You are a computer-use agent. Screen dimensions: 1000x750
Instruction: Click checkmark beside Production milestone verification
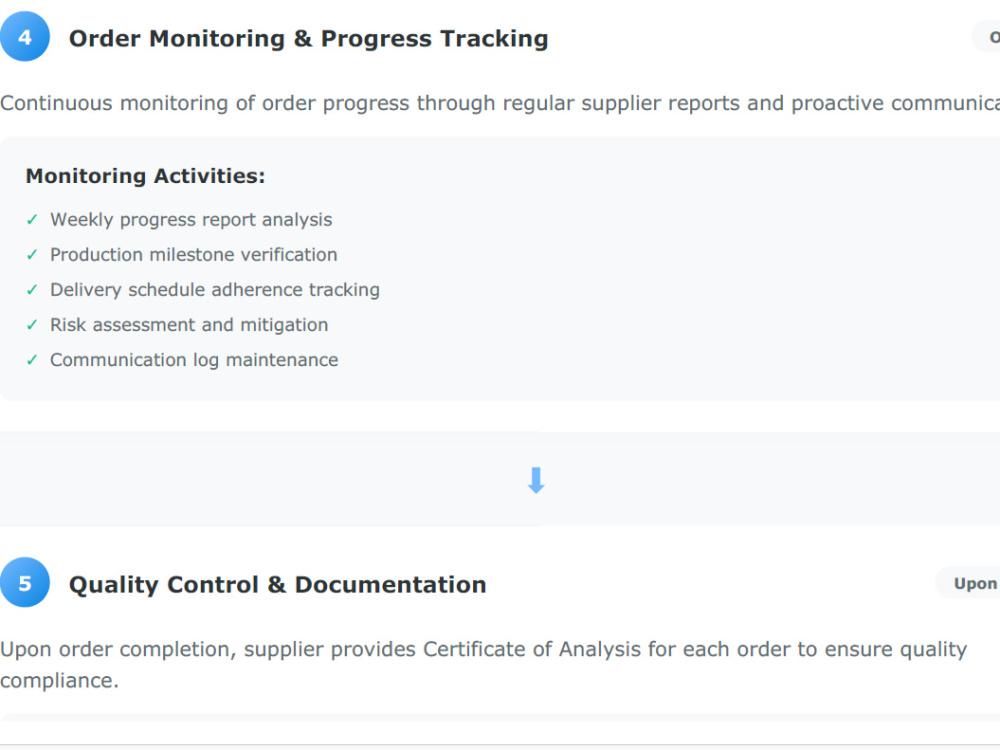click(32, 255)
